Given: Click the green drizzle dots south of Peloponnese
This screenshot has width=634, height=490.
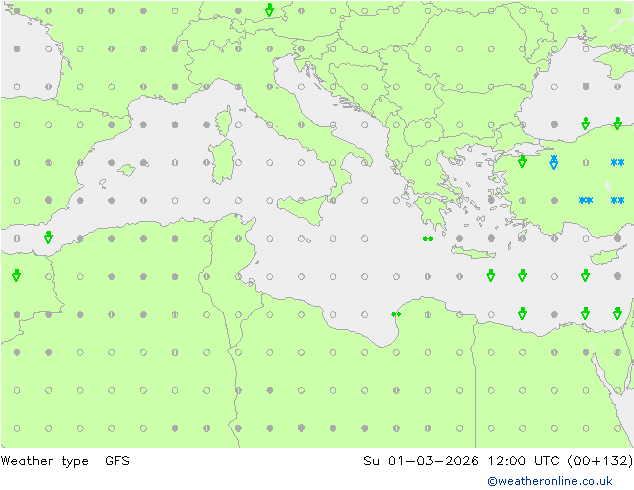Looking at the screenshot, I should pos(428,239).
